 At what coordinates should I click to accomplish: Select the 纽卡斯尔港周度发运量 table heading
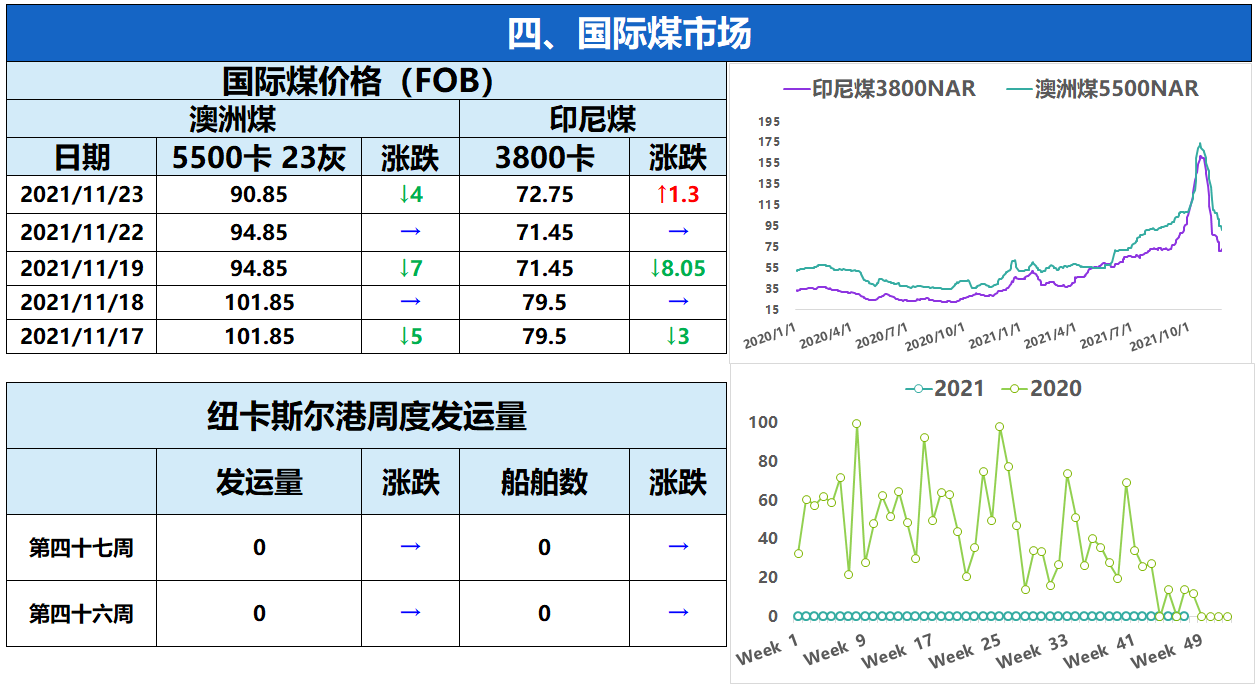(x=366, y=416)
